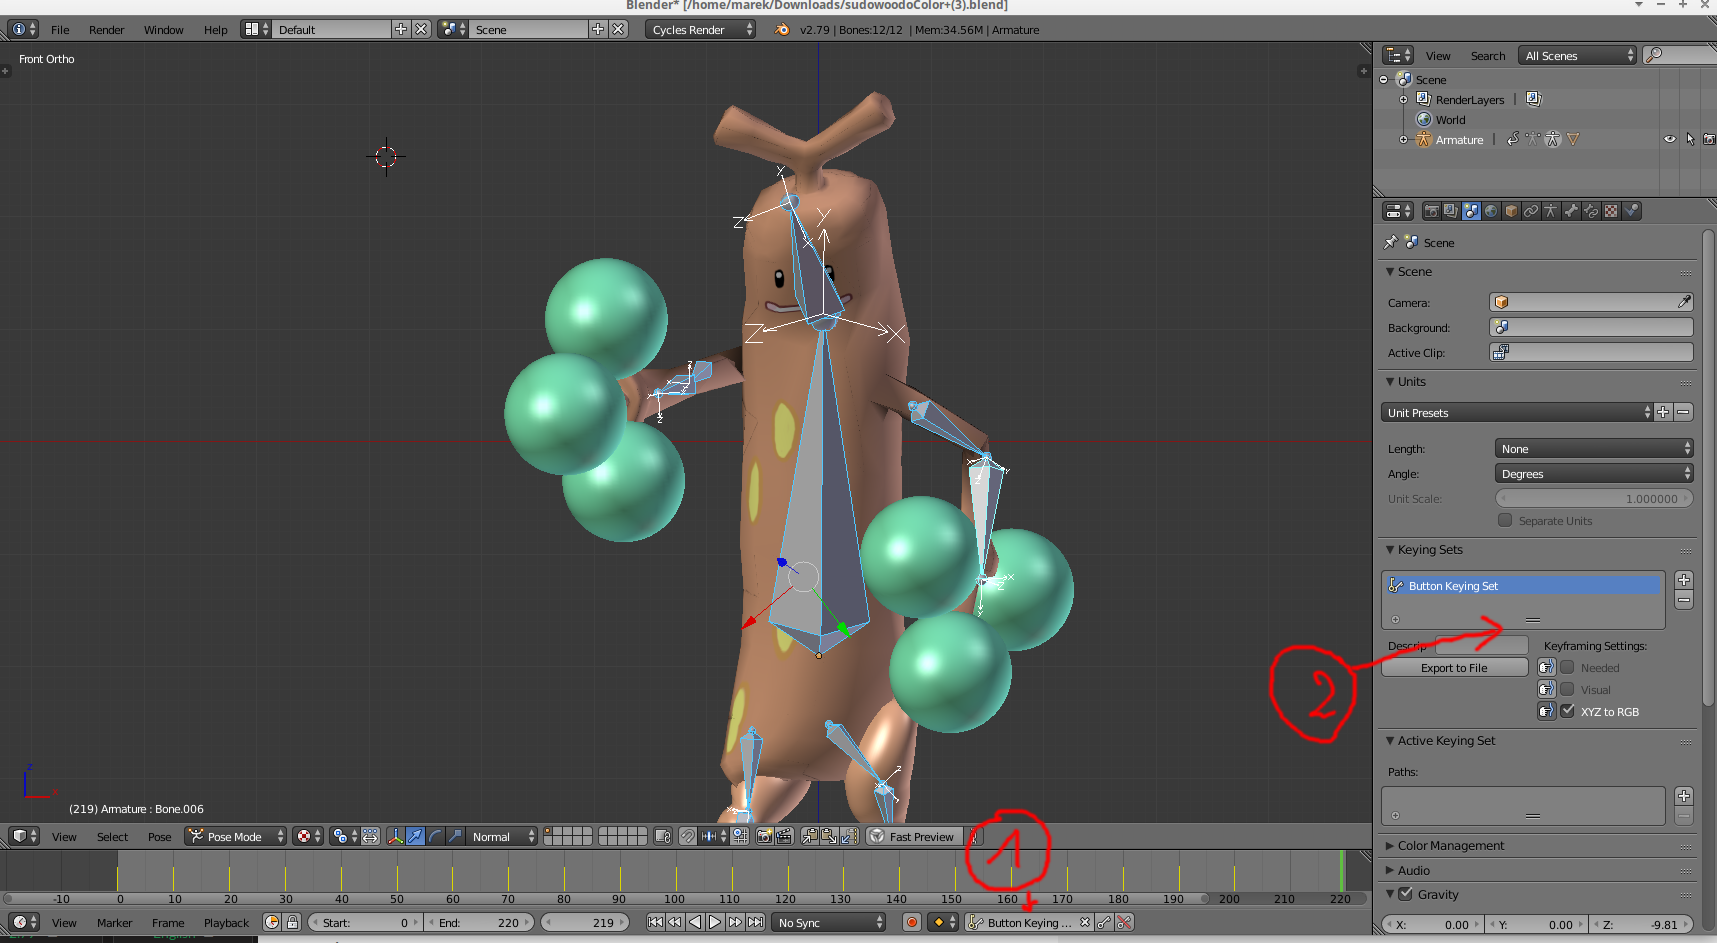Click the play animation forward button
The width and height of the screenshot is (1717, 943).
coord(715,923)
